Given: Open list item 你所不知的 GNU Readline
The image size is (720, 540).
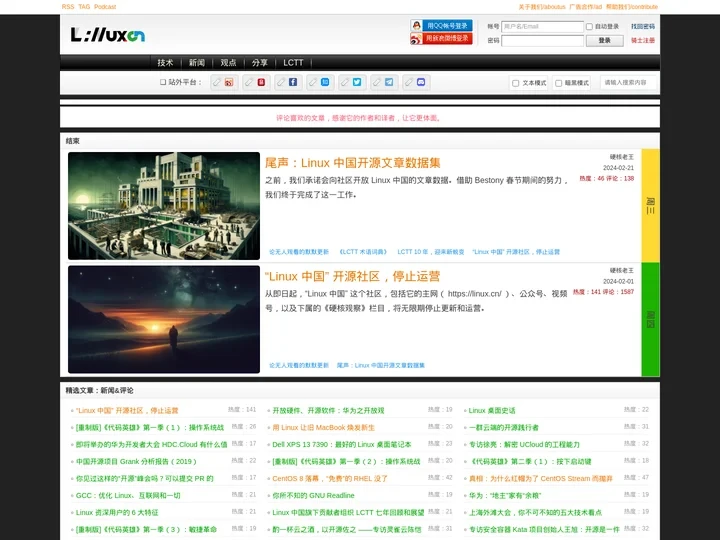Looking at the screenshot, I should [313, 495].
